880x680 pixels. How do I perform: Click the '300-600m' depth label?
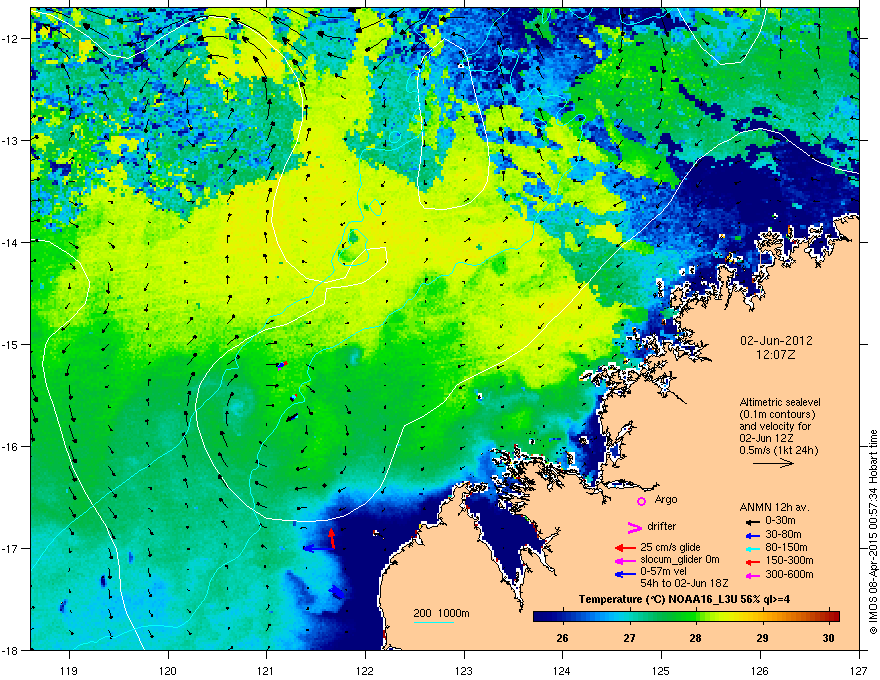pos(789,574)
